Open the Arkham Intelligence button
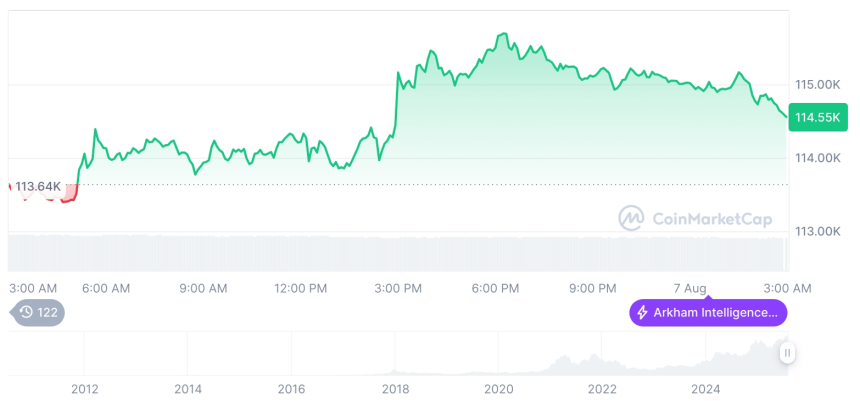Image resolution: width=860 pixels, height=401 pixels. (x=708, y=313)
